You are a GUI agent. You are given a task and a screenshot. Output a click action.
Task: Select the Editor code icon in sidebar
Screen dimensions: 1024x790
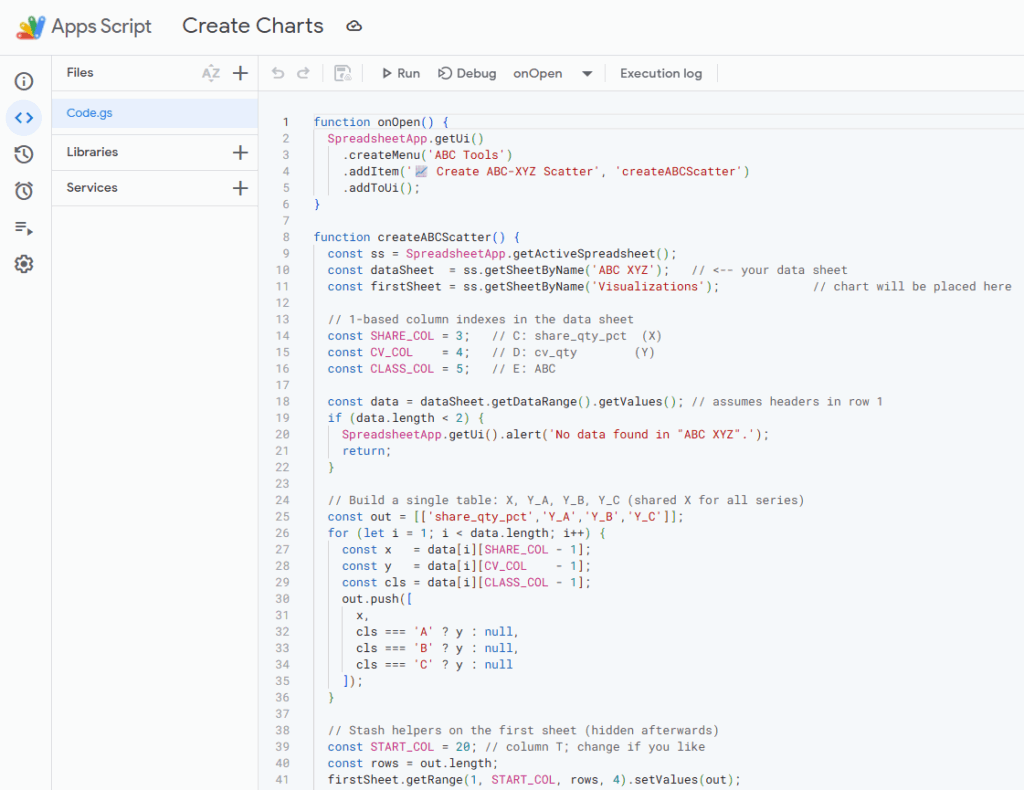(24, 118)
